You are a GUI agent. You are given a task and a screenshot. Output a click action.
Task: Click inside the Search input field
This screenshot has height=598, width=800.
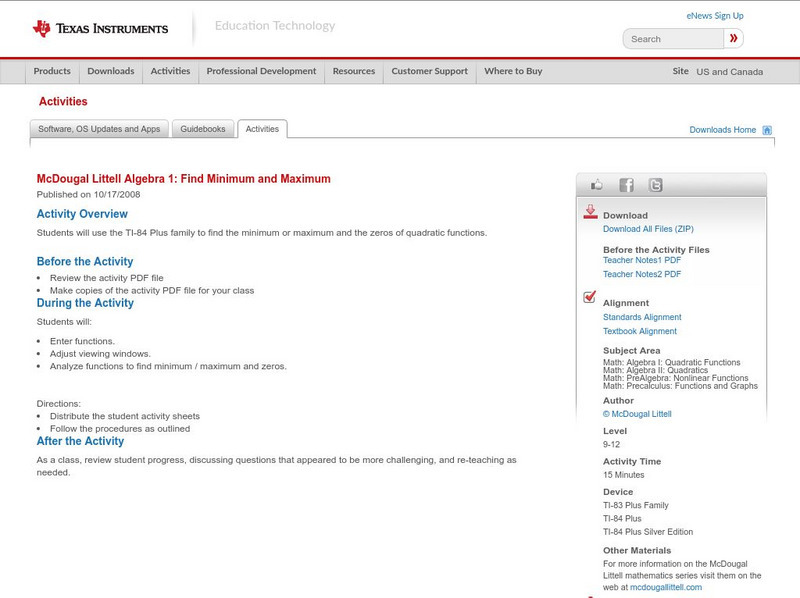pyautogui.click(x=674, y=39)
